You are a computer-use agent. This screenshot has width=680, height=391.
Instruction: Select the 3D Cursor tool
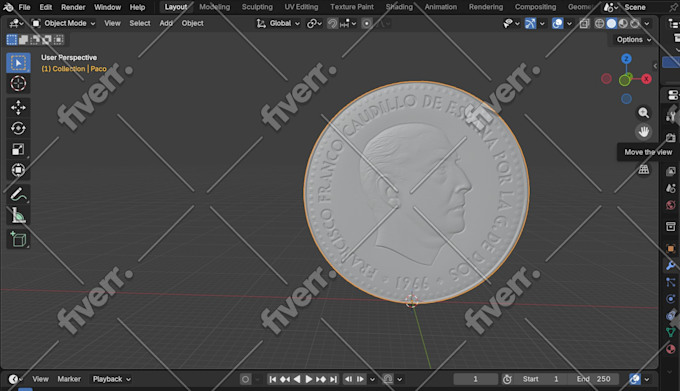(18, 83)
